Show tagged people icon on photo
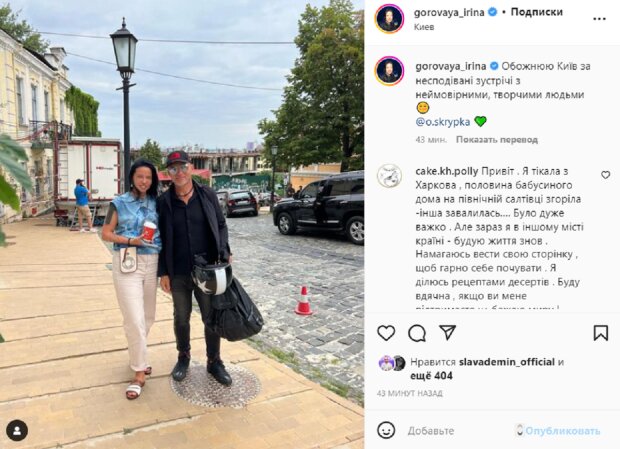This screenshot has width=620, height=449. 17,431
